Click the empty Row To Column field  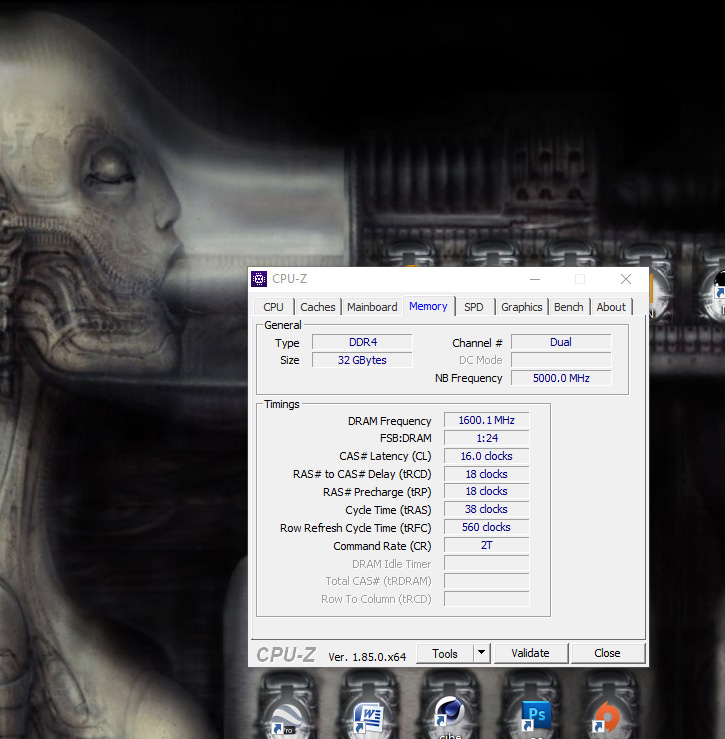(x=486, y=599)
